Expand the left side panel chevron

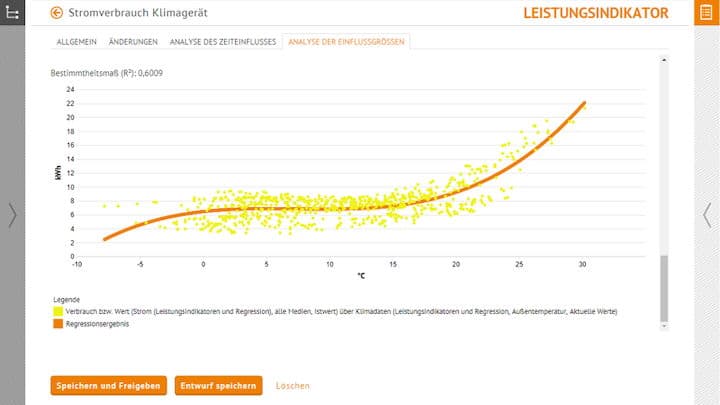[12, 215]
